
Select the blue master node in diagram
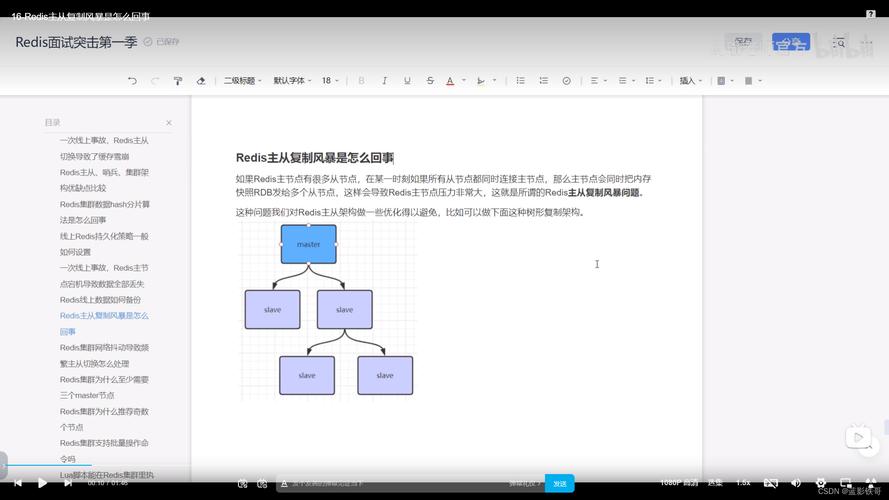point(308,244)
